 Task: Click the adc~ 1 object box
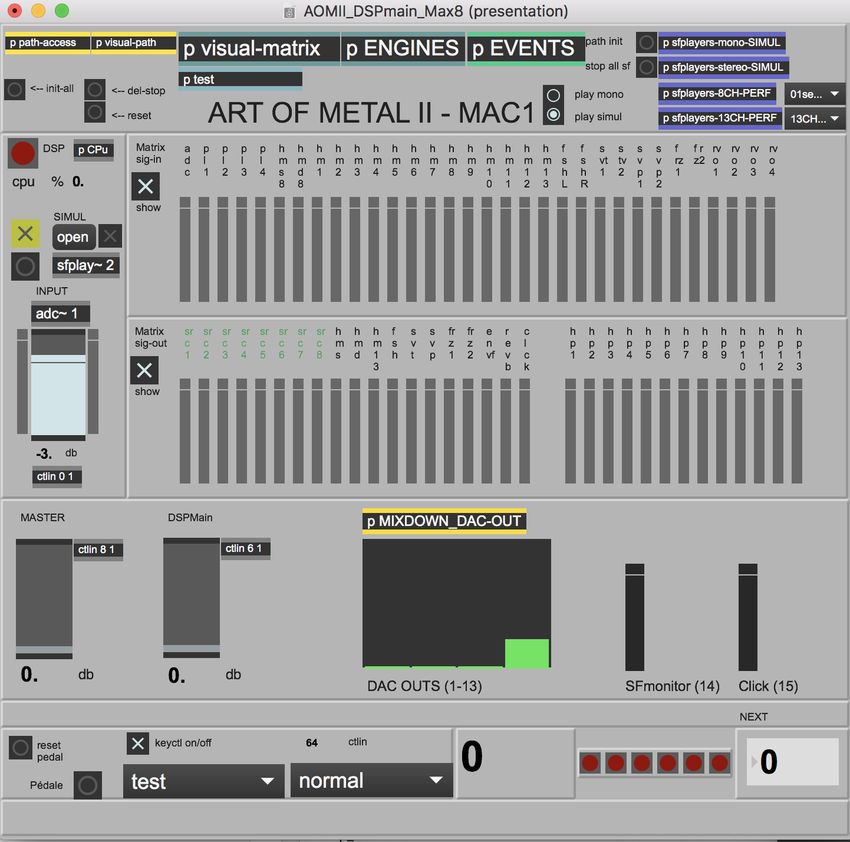(x=60, y=313)
